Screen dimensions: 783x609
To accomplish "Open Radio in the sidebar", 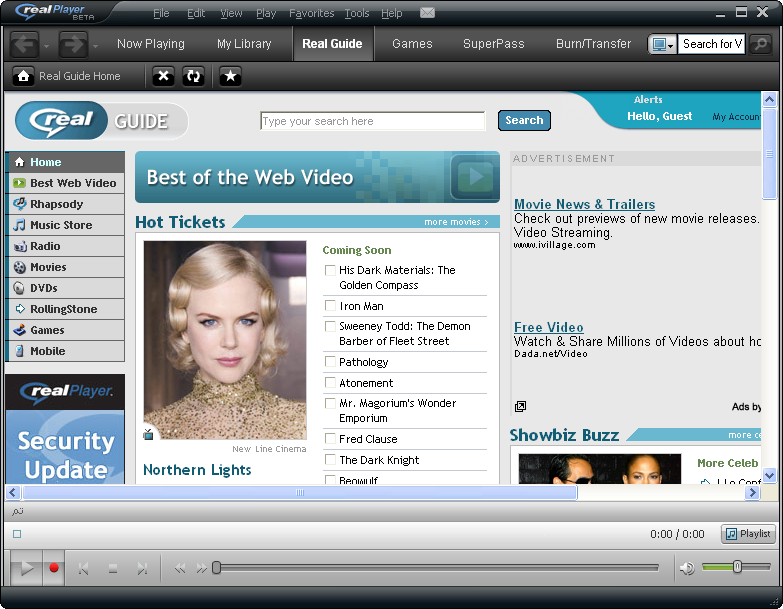I will pyautogui.click(x=65, y=246).
